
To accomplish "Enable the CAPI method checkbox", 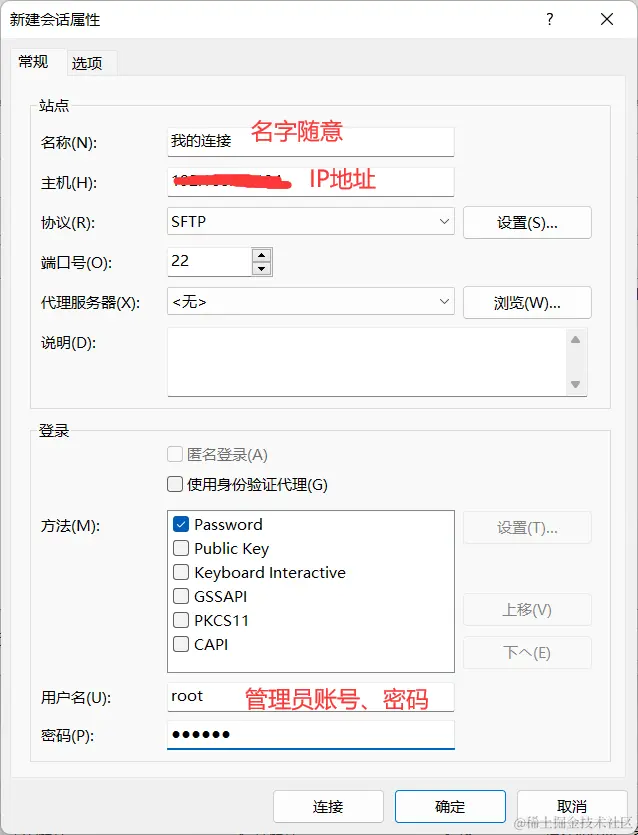I will coord(181,644).
